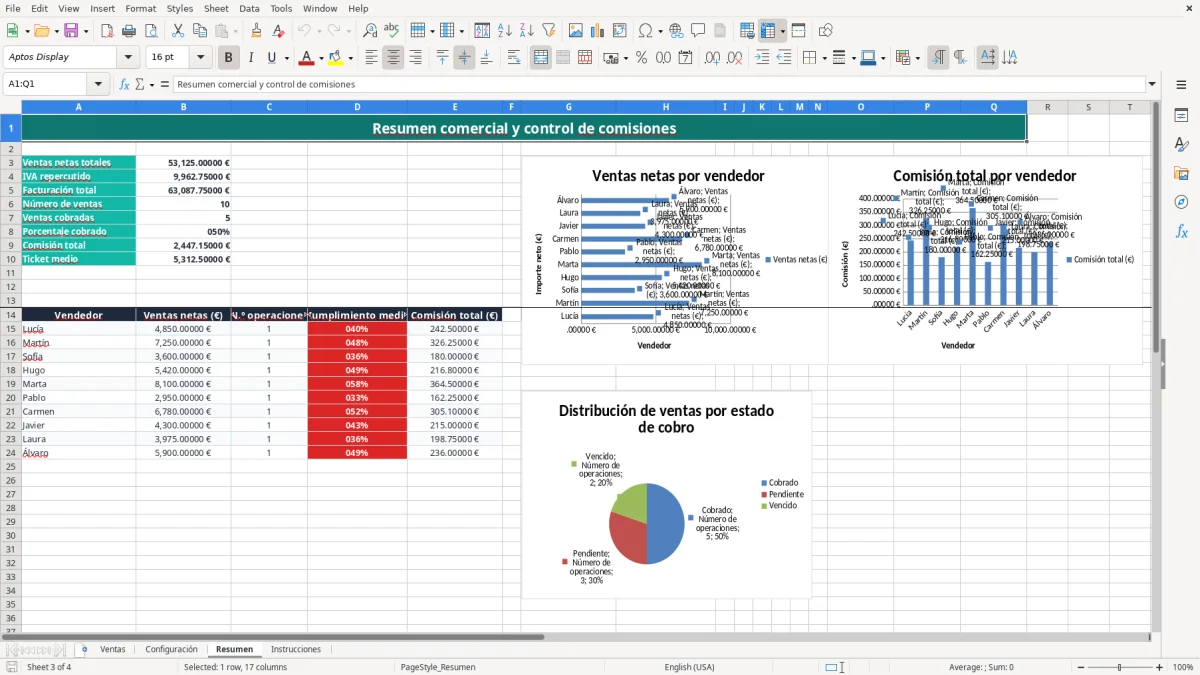Viewport: 1200px width, 675px height.
Task: Switch to the Instrucciones sheet tab
Action: coord(296,649)
